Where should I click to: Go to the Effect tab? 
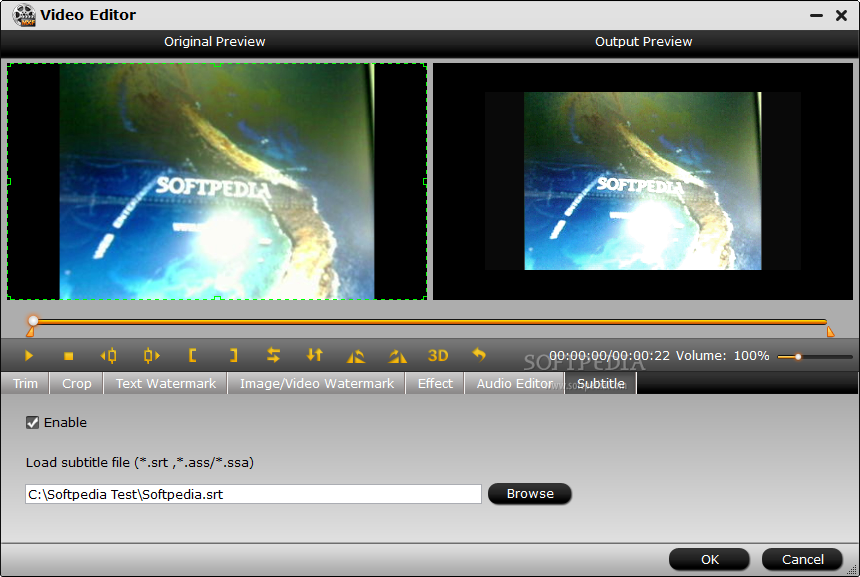(435, 383)
